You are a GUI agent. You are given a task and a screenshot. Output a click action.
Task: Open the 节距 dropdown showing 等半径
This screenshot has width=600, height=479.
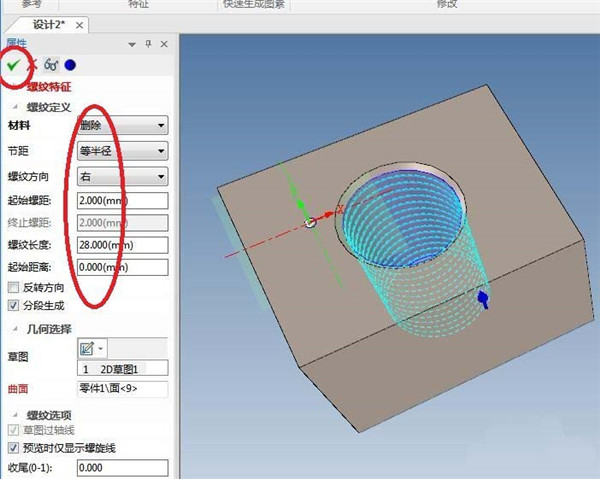121,151
